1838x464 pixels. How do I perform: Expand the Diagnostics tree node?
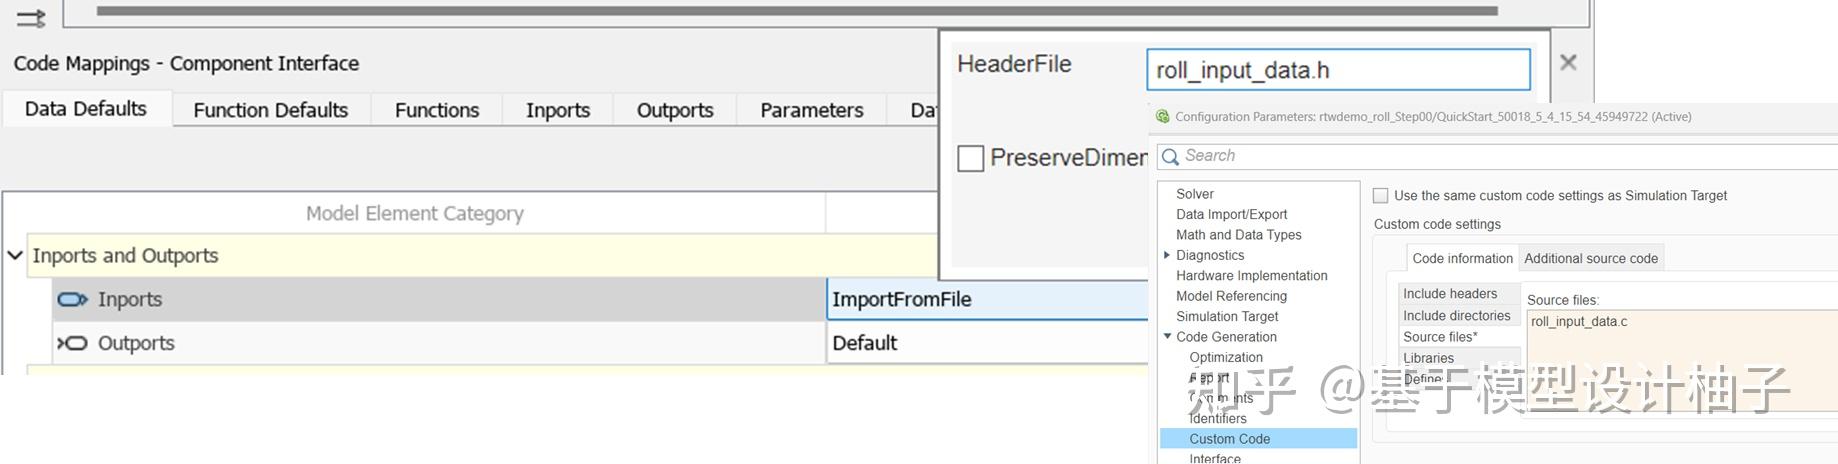coord(1167,255)
